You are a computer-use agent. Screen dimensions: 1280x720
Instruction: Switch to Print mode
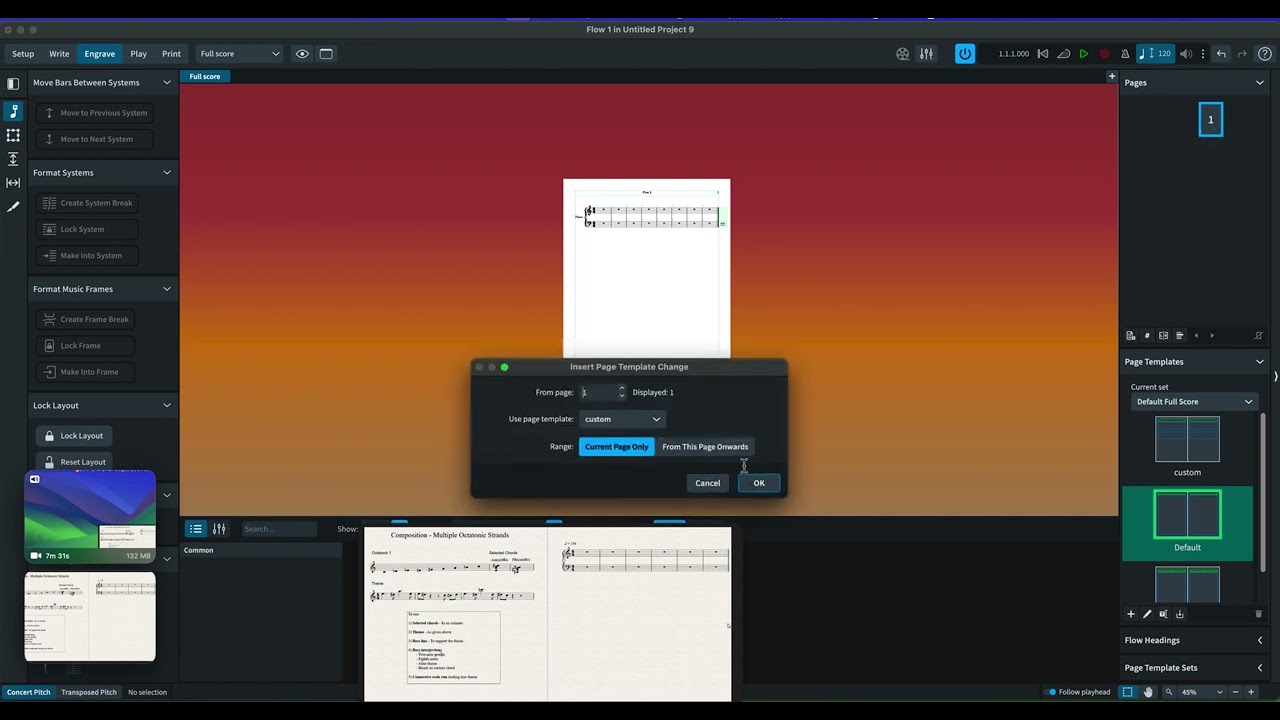click(x=171, y=54)
